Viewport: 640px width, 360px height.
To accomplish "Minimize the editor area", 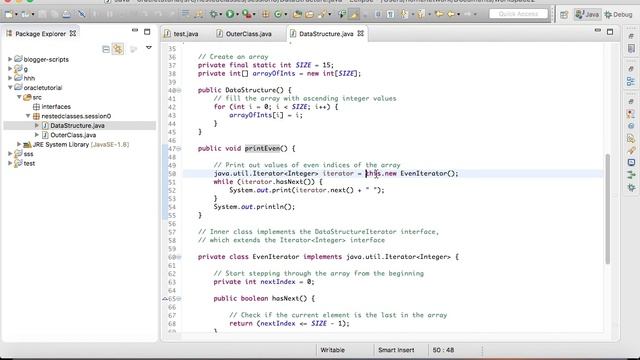I will click(598, 31).
